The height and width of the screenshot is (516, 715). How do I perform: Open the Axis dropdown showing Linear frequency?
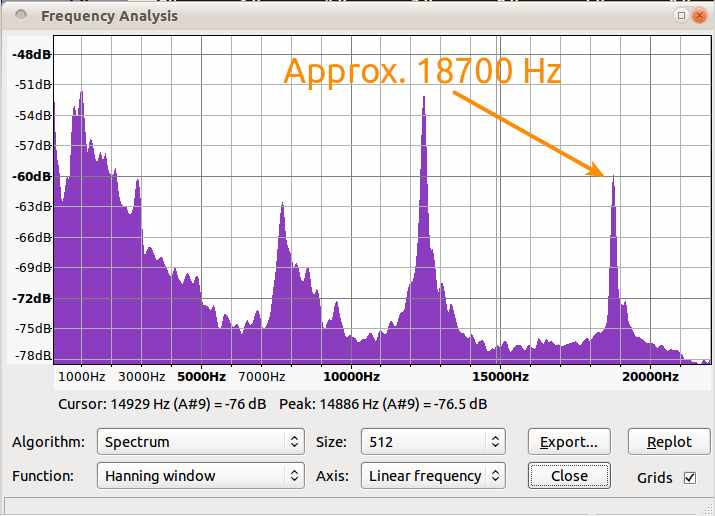click(433, 475)
